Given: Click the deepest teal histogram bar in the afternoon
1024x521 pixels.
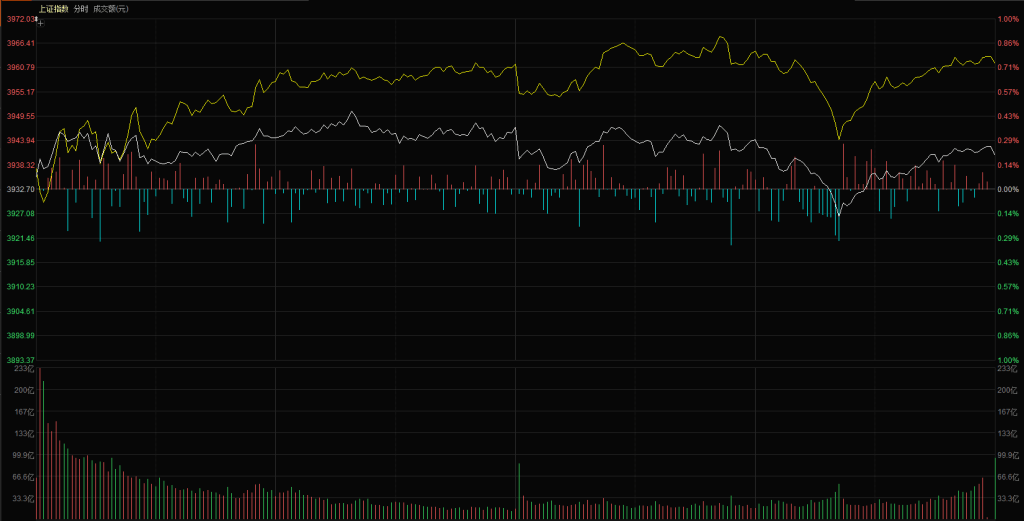Looking at the screenshot, I should tap(731, 217).
